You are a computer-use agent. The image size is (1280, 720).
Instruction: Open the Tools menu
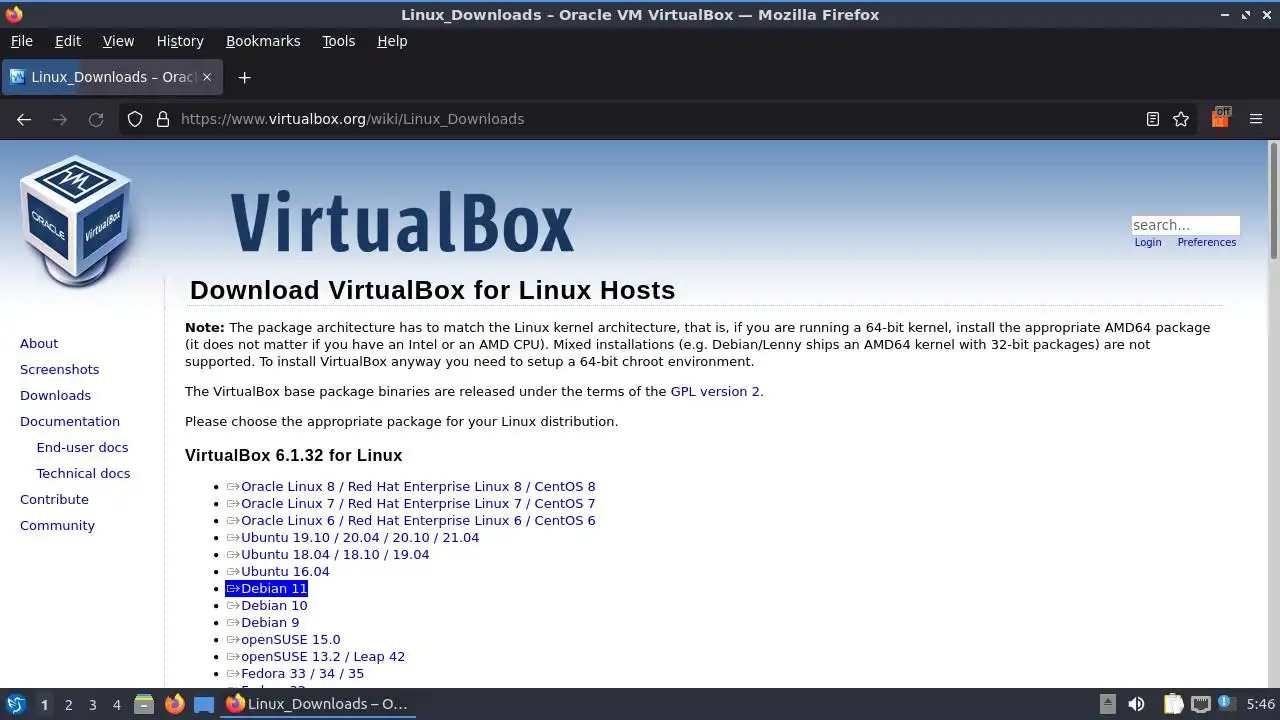(x=338, y=41)
